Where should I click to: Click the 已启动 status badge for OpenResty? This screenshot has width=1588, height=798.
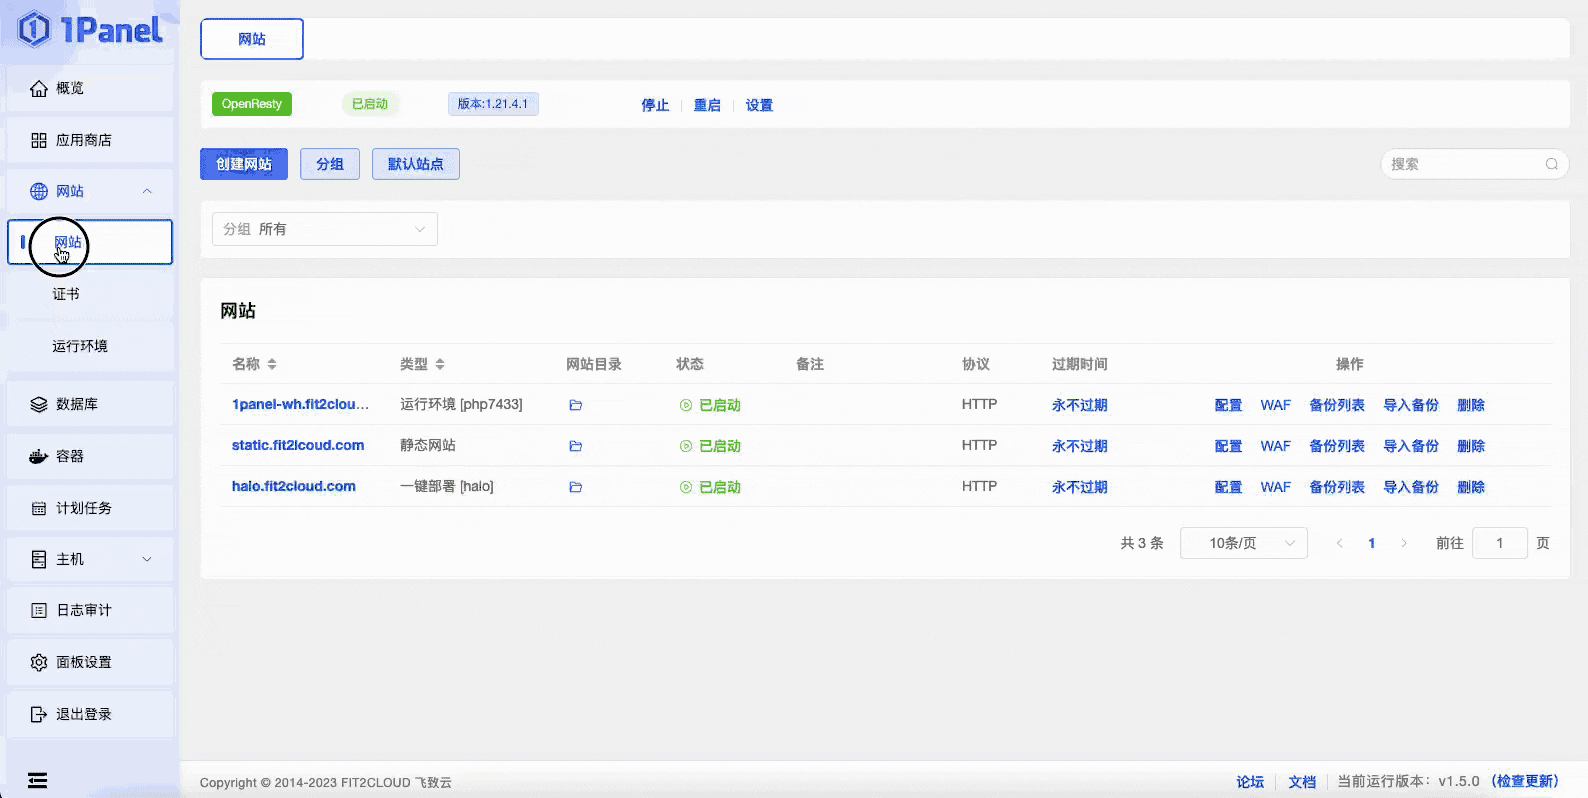click(370, 104)
